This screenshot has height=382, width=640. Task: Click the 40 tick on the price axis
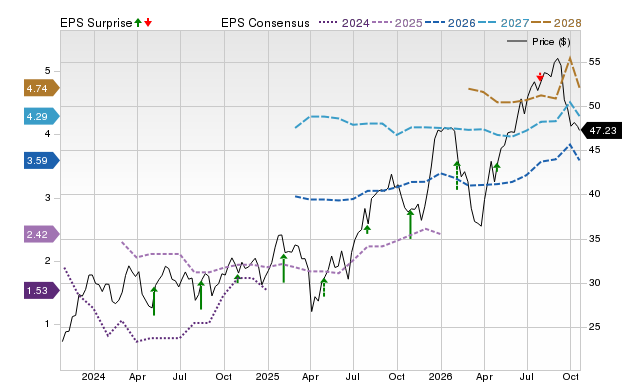[x=594, y=194]
